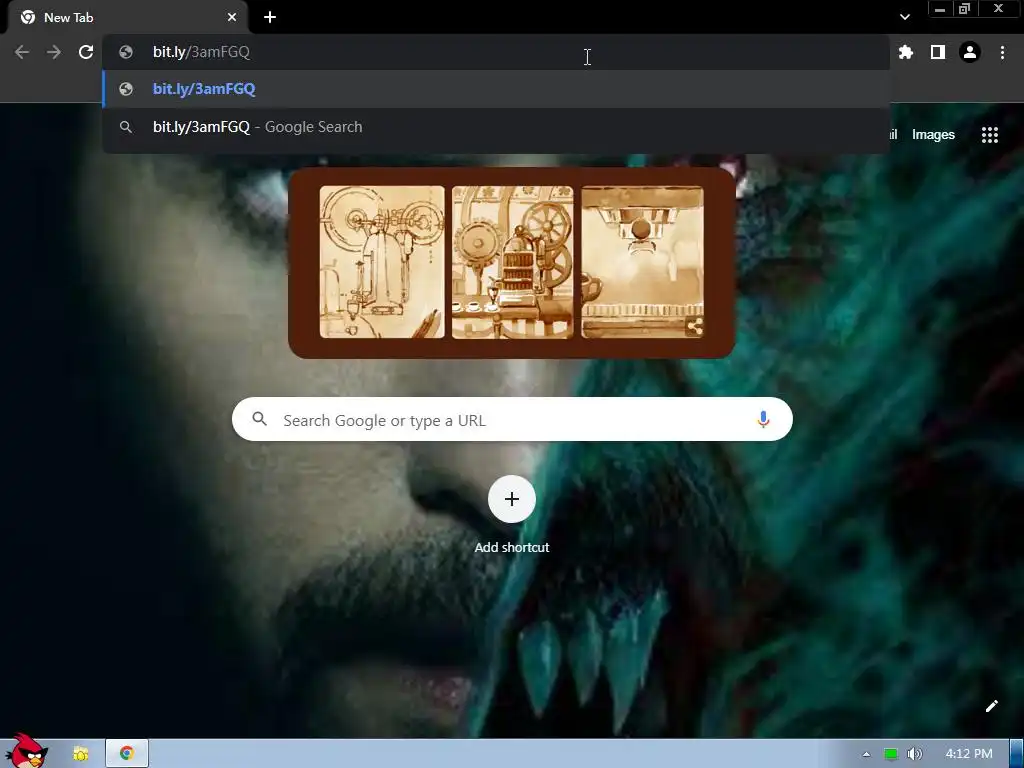This screenshot has width=1024, height=768.
Task: Open the green network tray icon
Action: [x=890, y=754]
